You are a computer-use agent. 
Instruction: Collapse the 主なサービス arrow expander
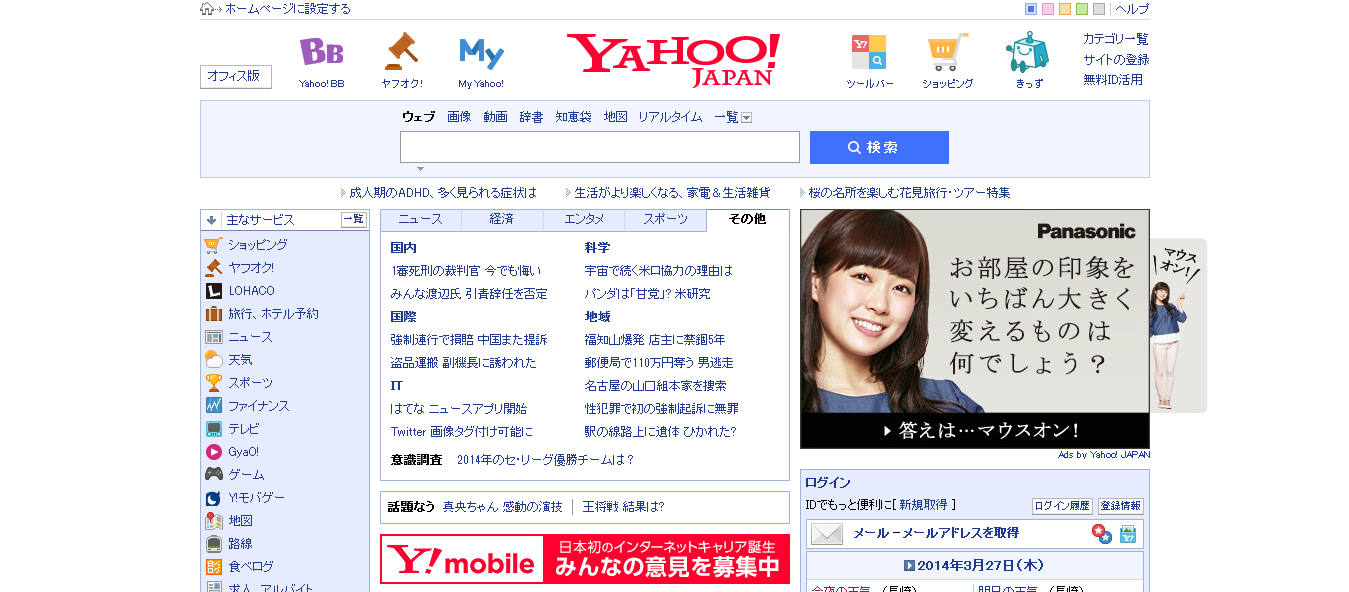[211, 220]
